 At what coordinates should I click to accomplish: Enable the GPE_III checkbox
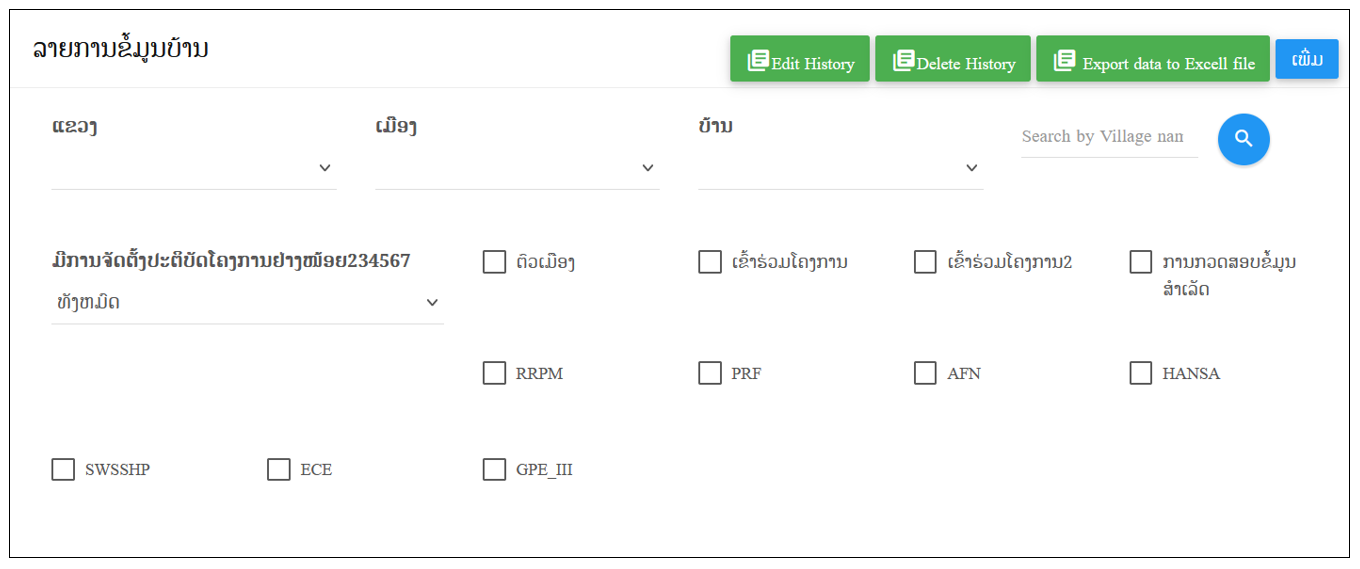[494, 469]
